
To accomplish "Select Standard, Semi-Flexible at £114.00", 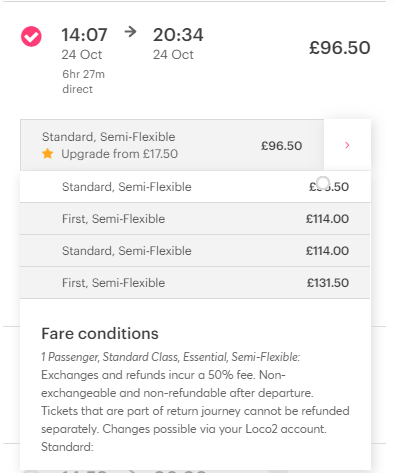I will pos(195,251).
